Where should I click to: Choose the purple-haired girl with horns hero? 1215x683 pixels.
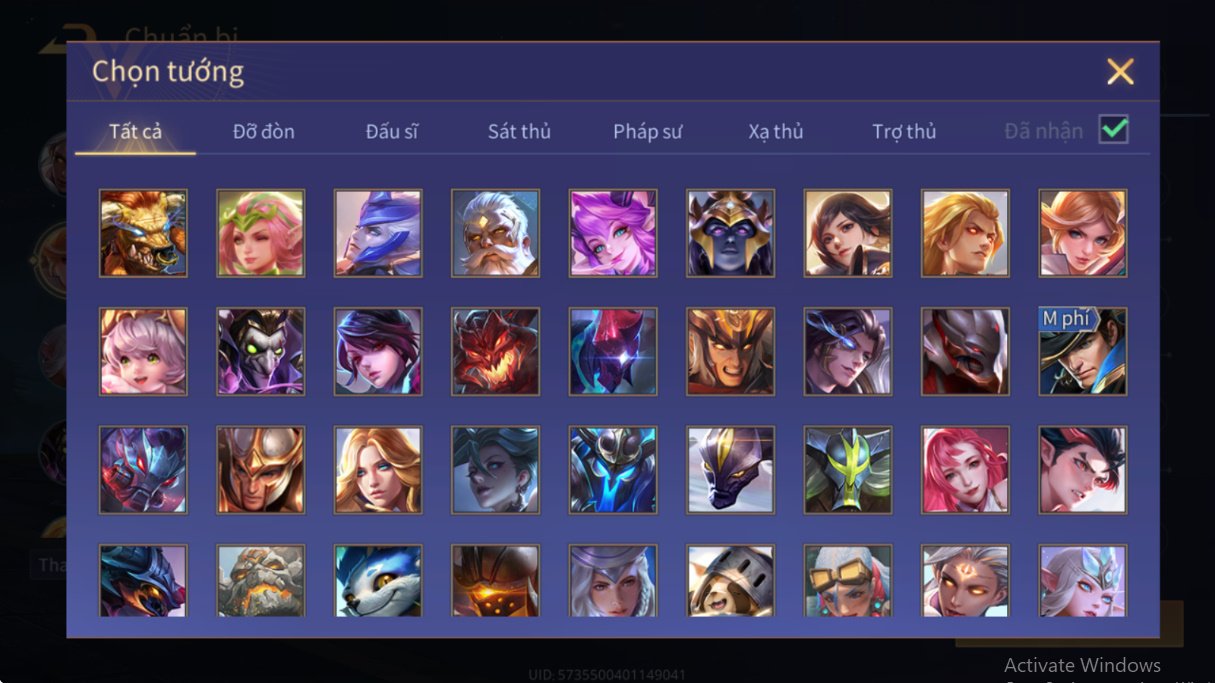pyautogui.click(x=613, y=233)
